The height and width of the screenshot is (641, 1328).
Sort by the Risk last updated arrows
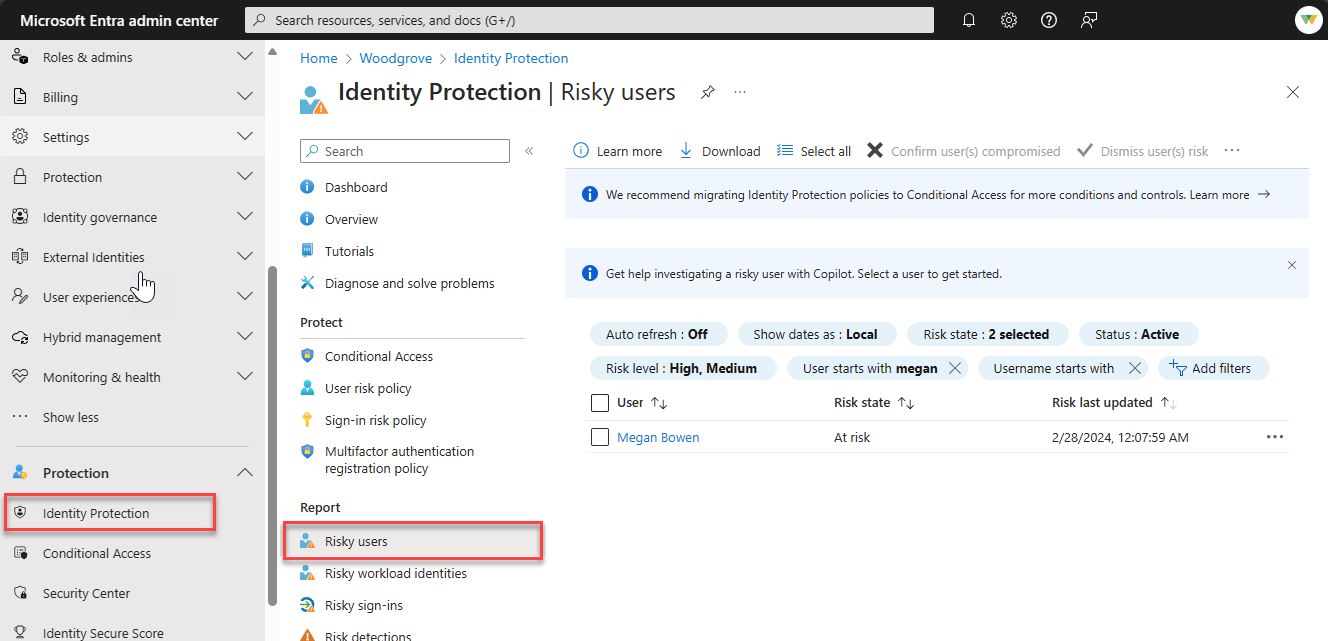1169,403
